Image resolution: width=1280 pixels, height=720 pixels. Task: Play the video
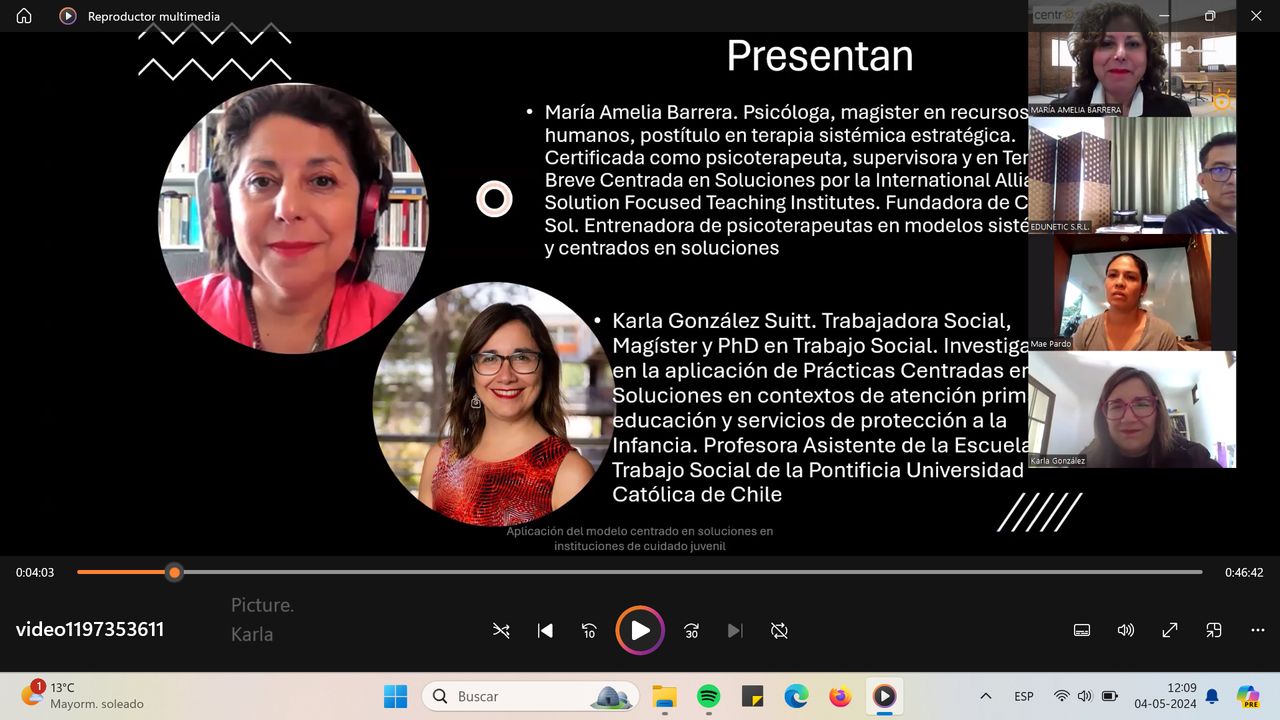[x=640, y=631]
